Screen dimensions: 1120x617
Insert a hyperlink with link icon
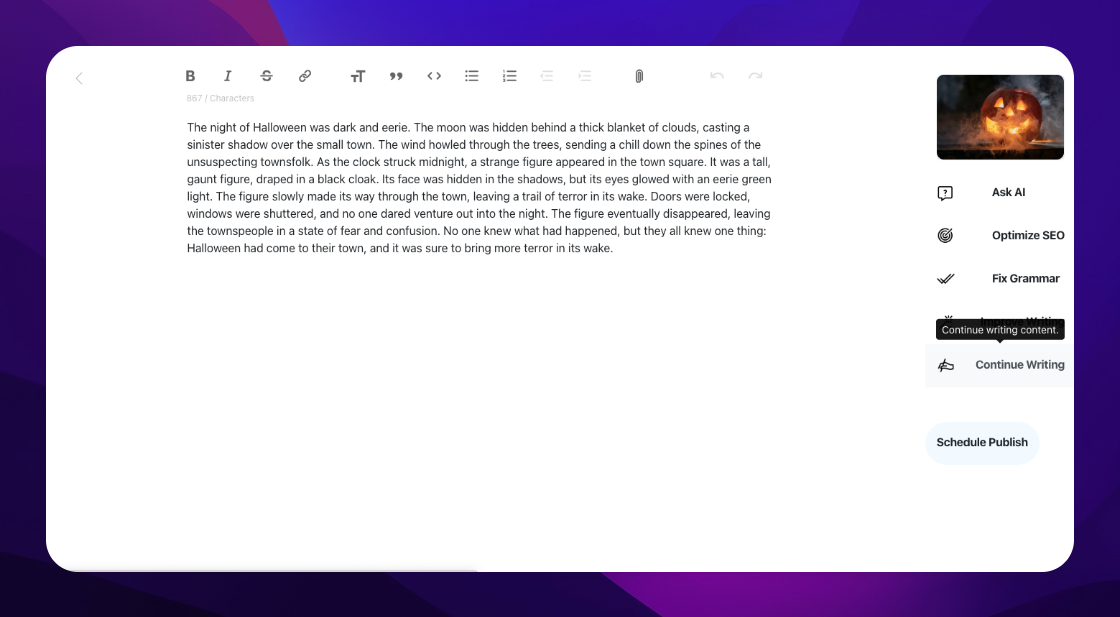[305, 76]
